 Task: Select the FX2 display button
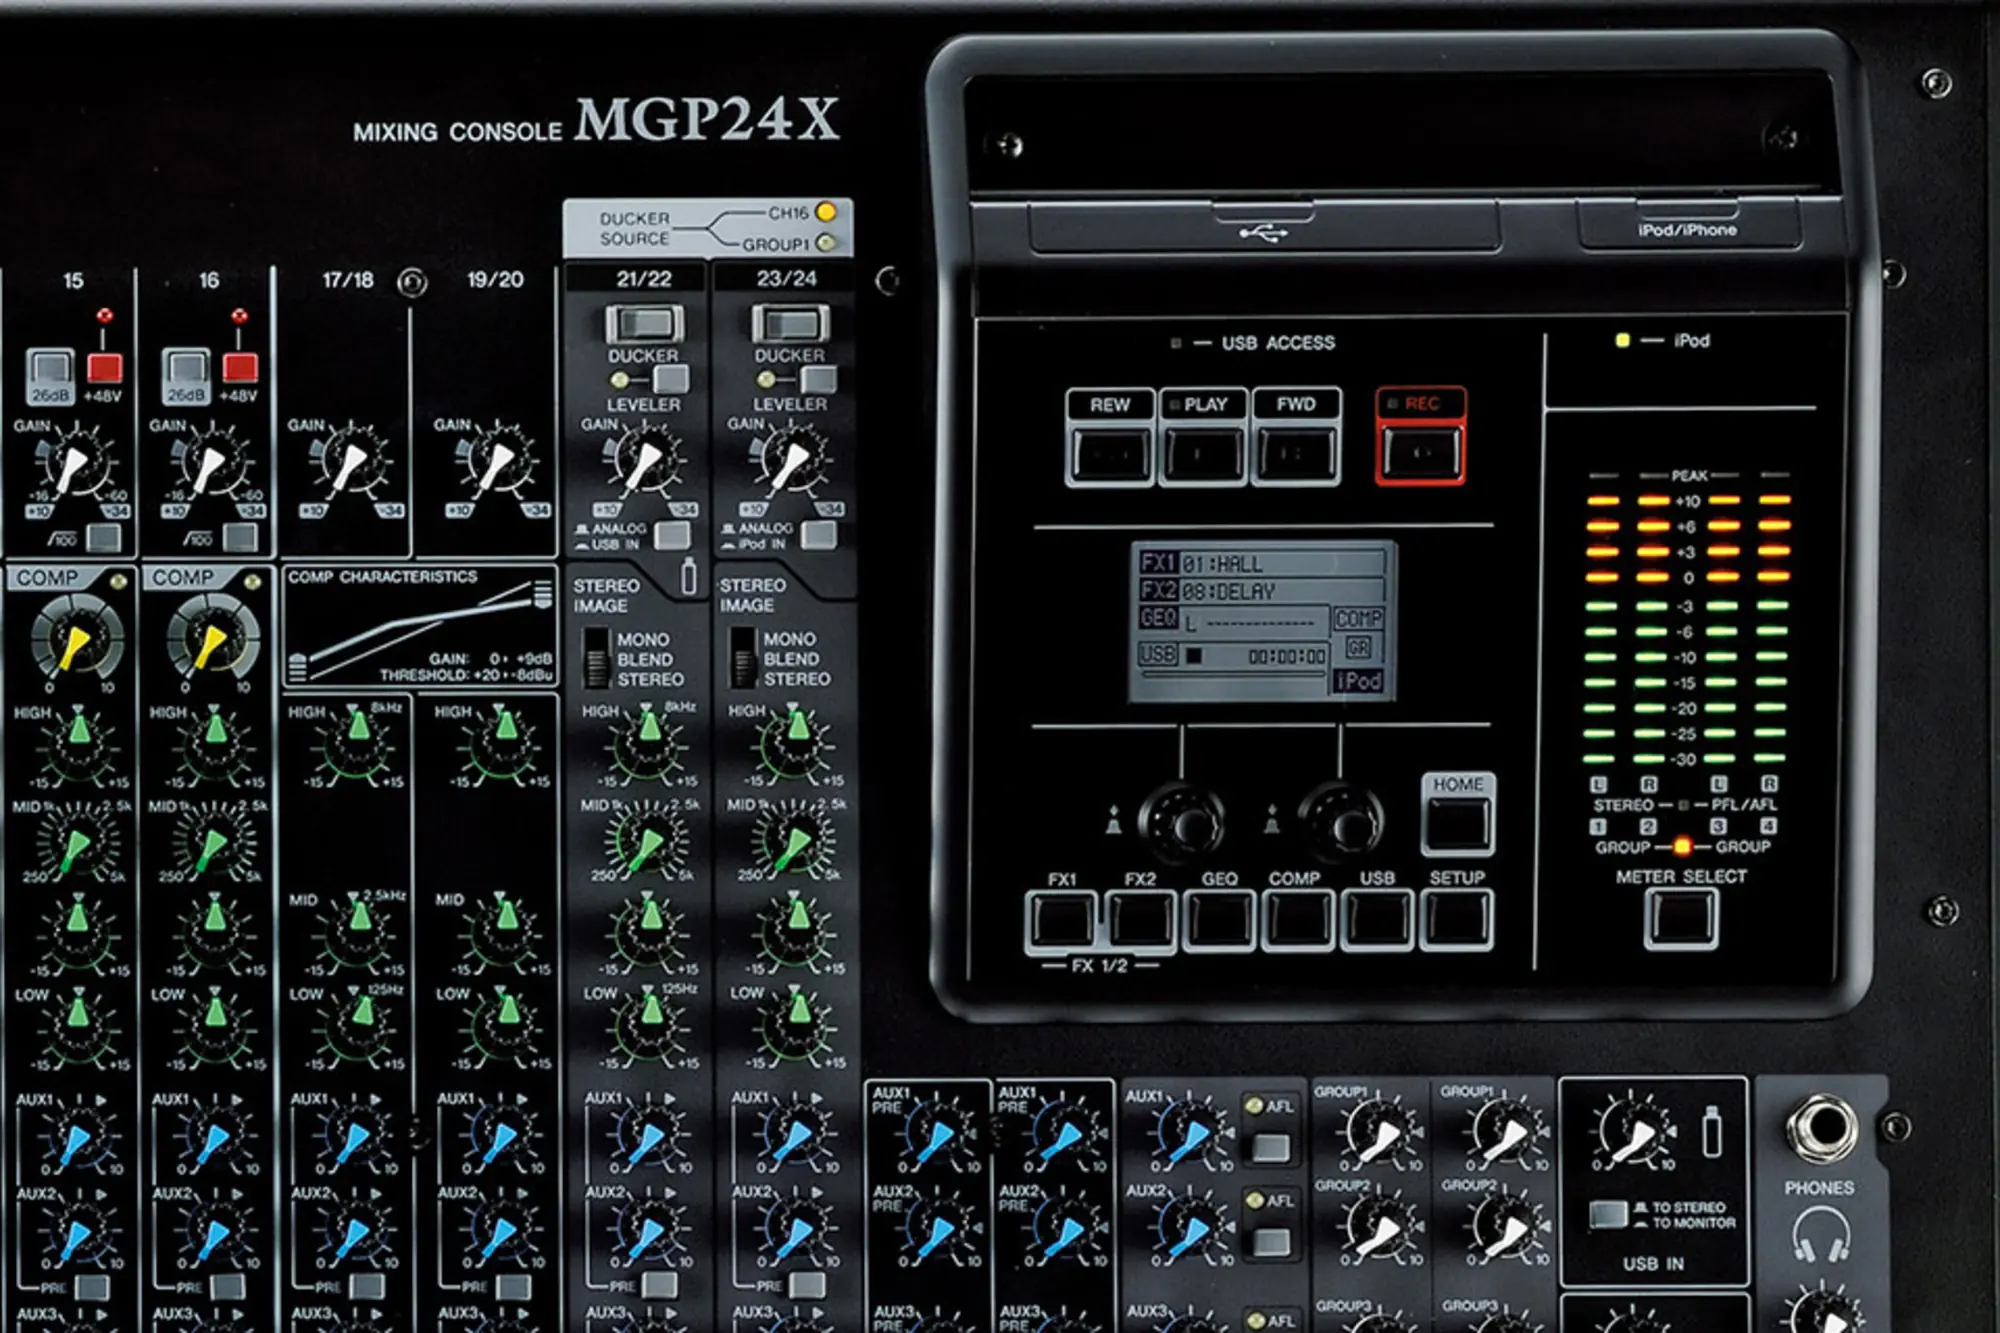(x=1140, y=919)
